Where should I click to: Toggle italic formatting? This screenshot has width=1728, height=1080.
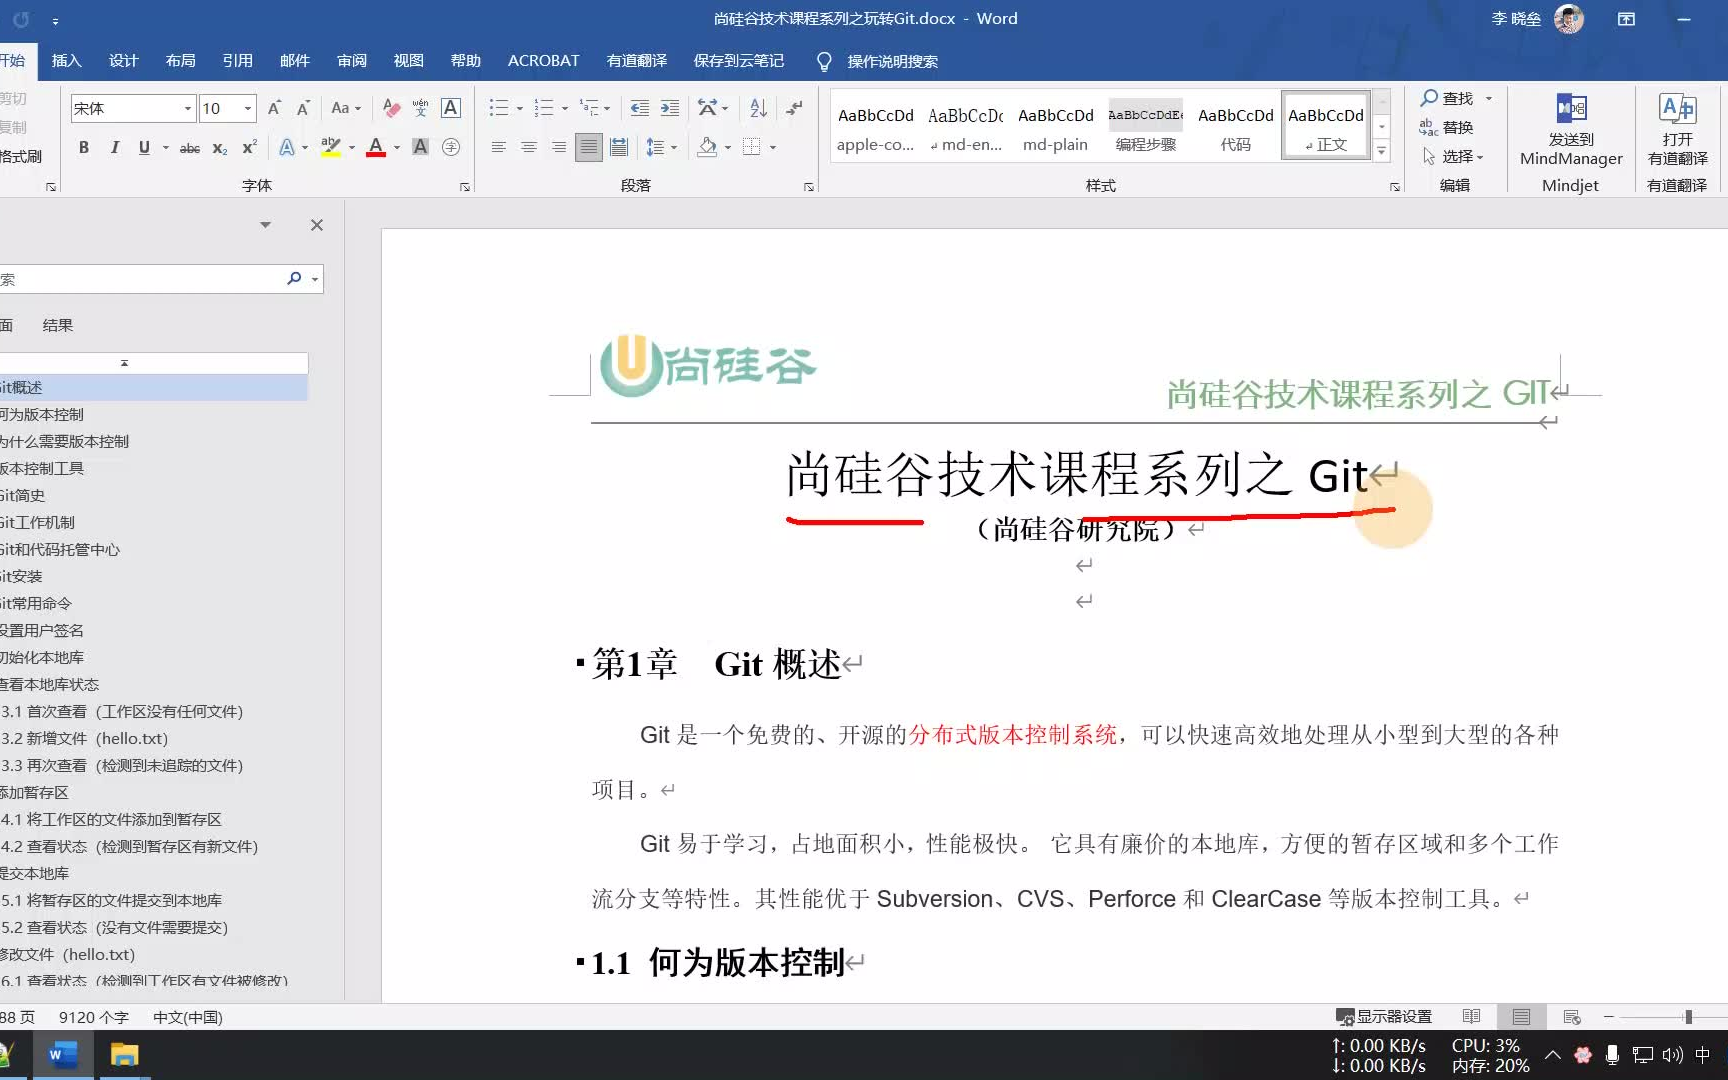[114, 147]
